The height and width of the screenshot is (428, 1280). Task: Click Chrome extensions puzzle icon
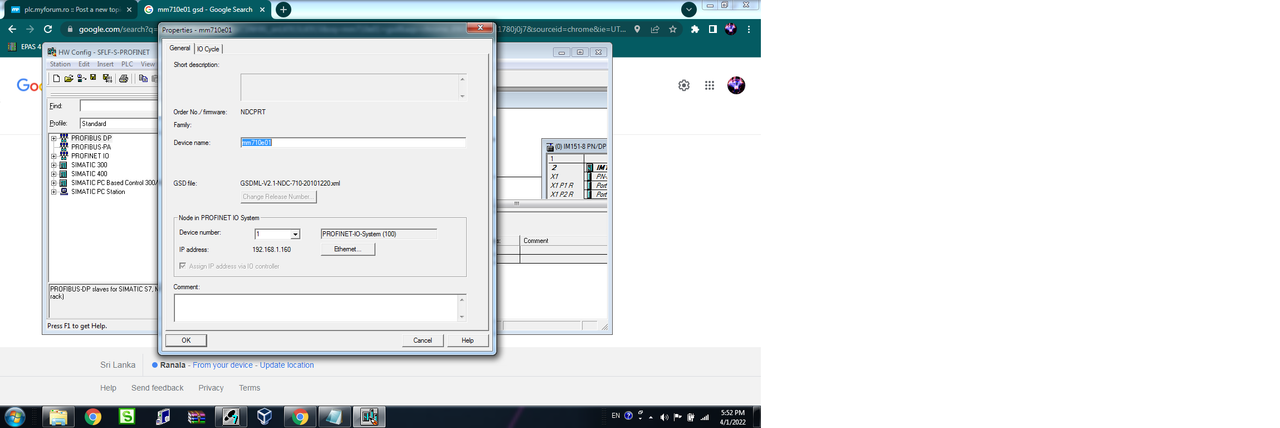[695, 29]
